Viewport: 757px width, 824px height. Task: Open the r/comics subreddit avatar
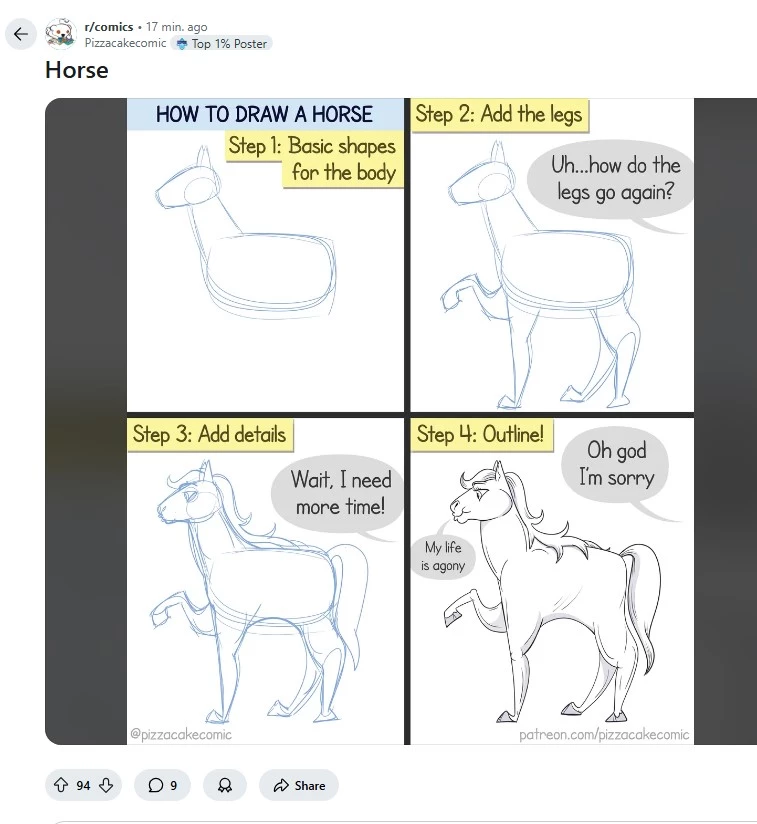60,34
